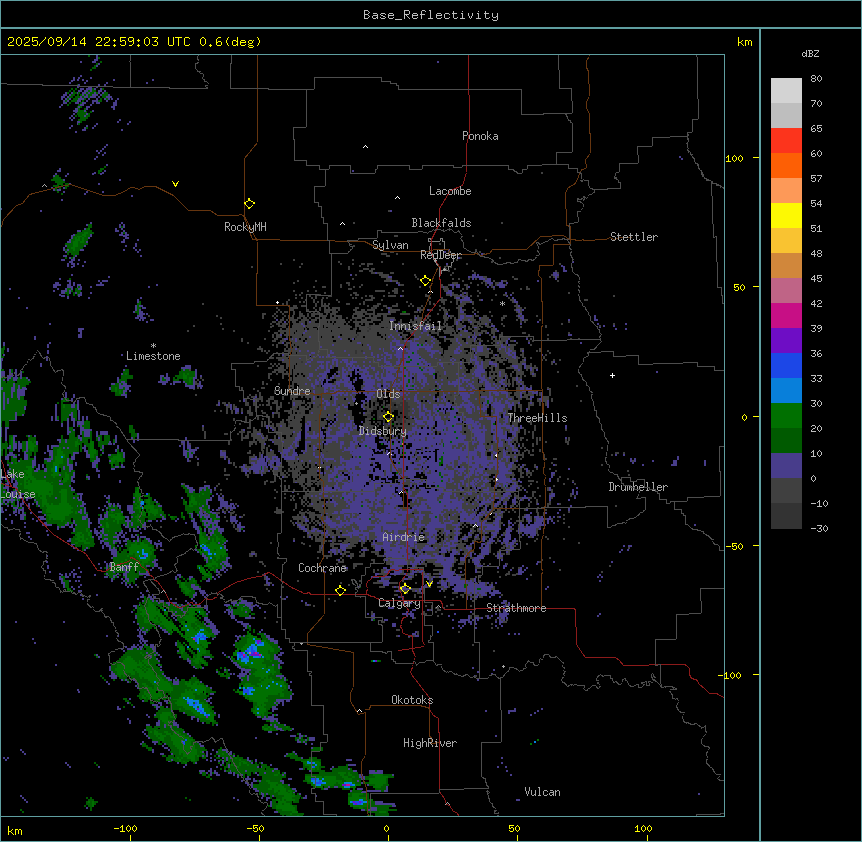Click the purple 10 dBZ legend swatch
Image resolution: width=862 pixels, height=842 pixels.
pyautogui.click(x=786, y=466)
